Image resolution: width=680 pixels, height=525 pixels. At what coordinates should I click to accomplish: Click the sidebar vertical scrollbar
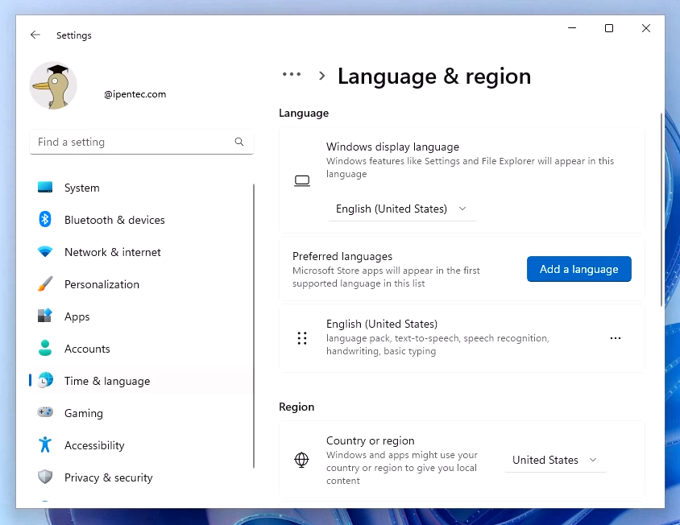(254, 326)
